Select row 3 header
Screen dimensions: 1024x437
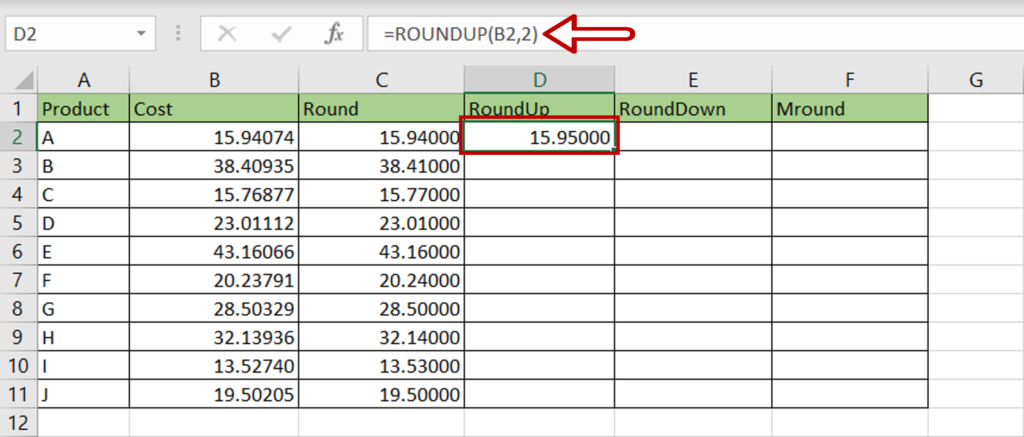(x=18, y=165)
